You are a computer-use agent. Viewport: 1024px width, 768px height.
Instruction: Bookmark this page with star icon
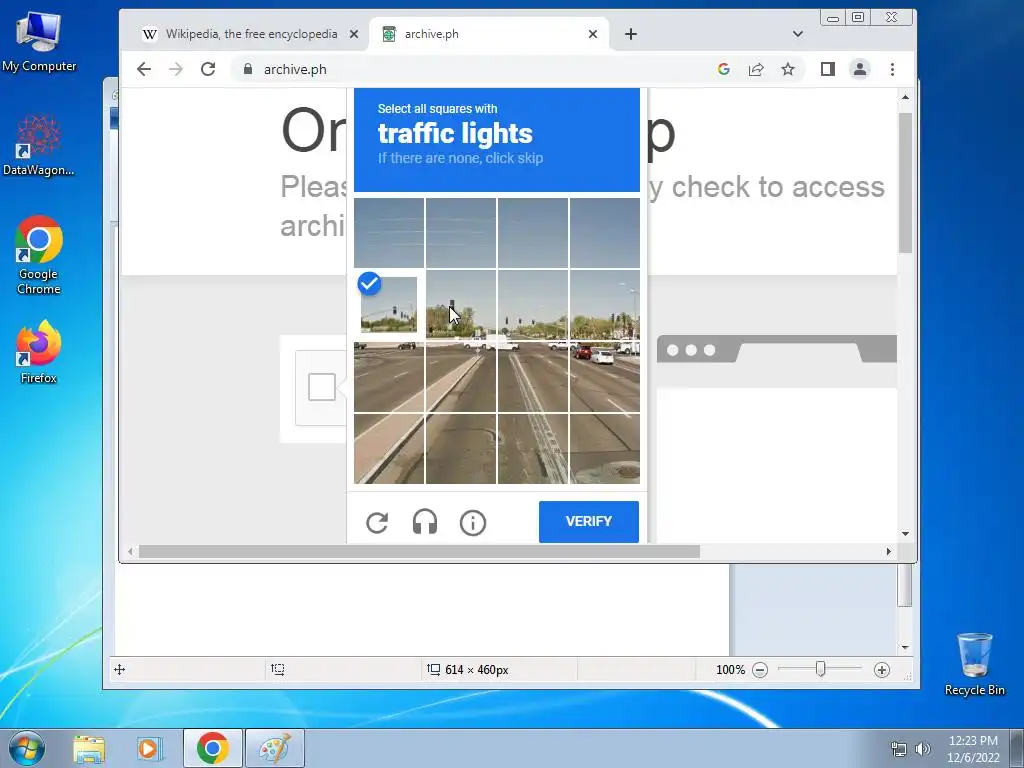[788, 69]
